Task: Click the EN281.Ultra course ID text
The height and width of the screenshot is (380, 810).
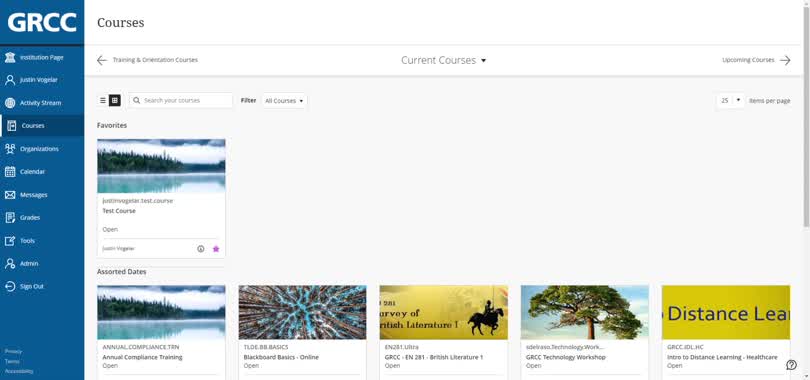Action: 401,347
